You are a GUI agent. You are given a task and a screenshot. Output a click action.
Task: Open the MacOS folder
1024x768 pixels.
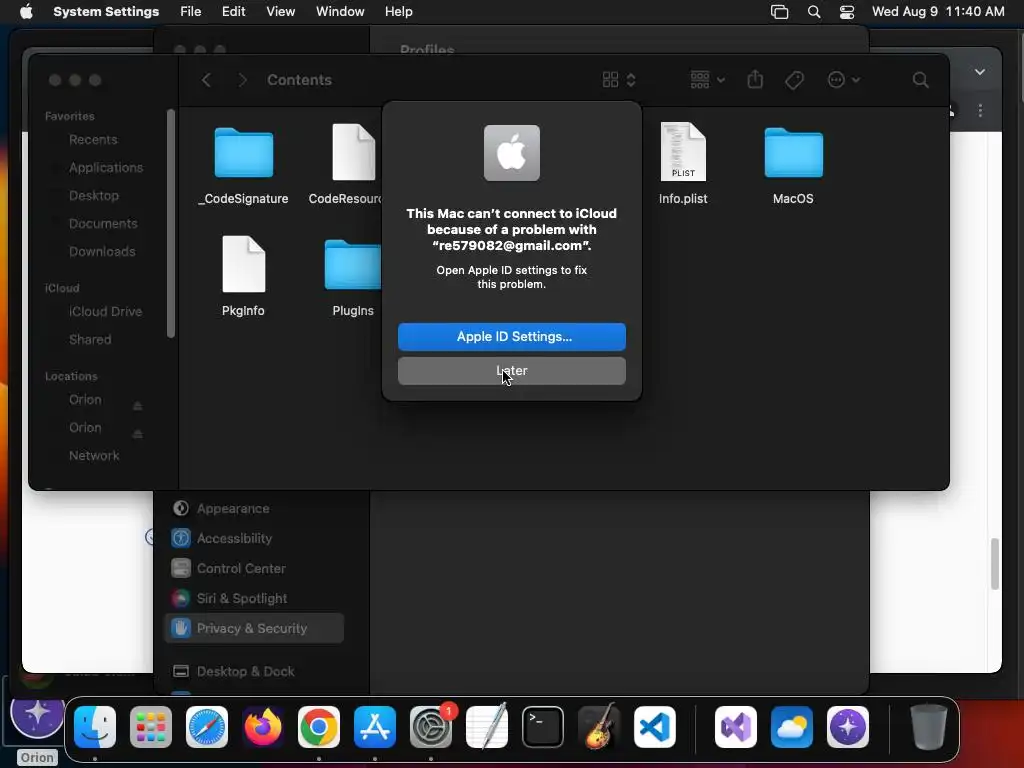pos(793,153)
